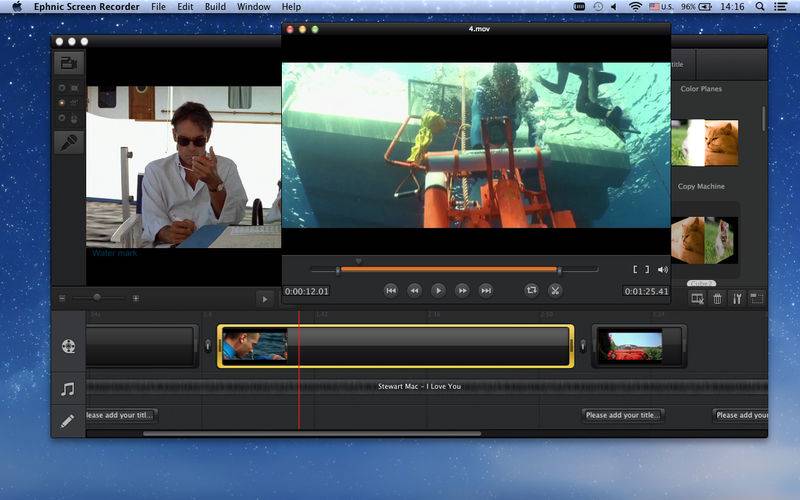Open the tools settings icon
Viewport: 800px width, 500px height.
[x=737, y=299]
